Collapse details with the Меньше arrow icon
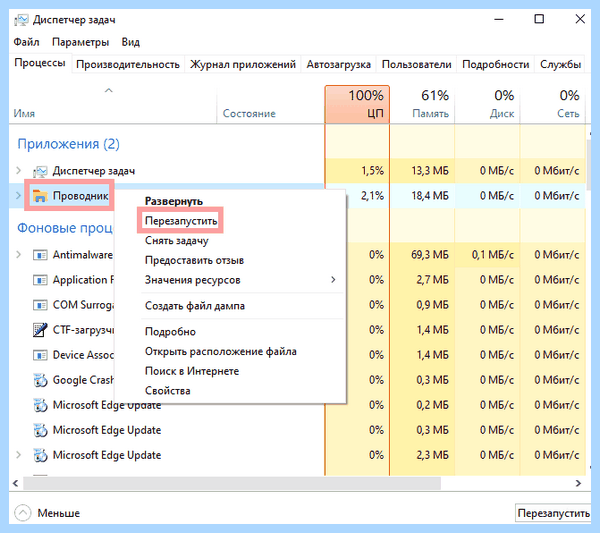600x533 pixels. 23,513
